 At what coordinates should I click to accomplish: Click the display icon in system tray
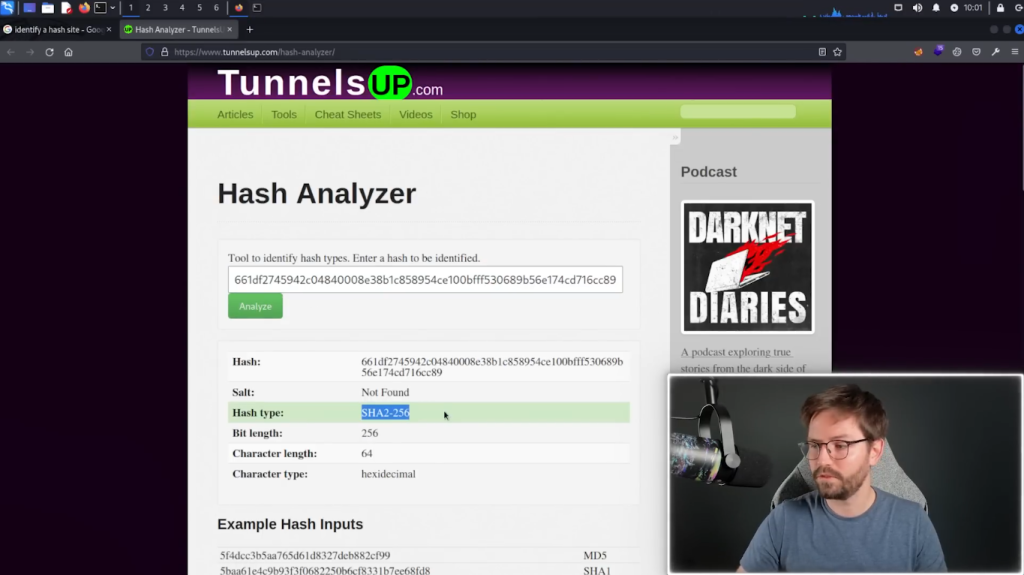[x=898, y=8]
